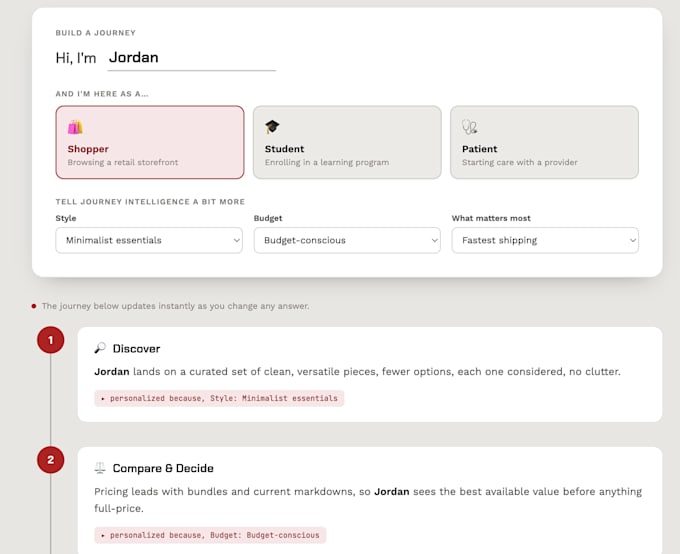Click 'Starting care with a provider' text
This screenshot has width=680, height=554.
pyautogui.click(x=520, y=162)
